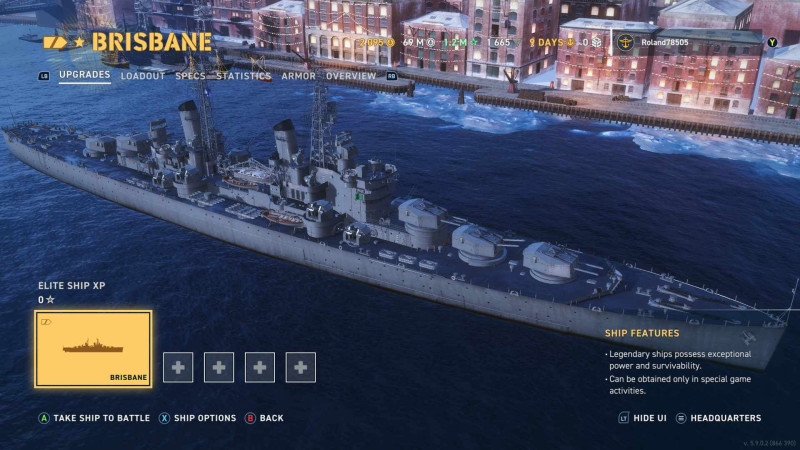Open the third empty upgrade slot
Viewport: 800px width, 450px height.
tap(260, 367)
